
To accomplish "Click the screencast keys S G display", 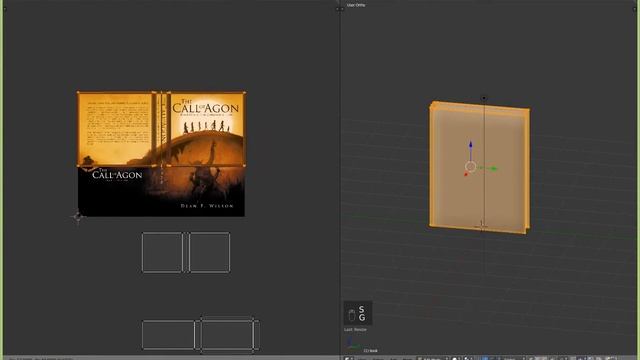I will click(358, 313).
